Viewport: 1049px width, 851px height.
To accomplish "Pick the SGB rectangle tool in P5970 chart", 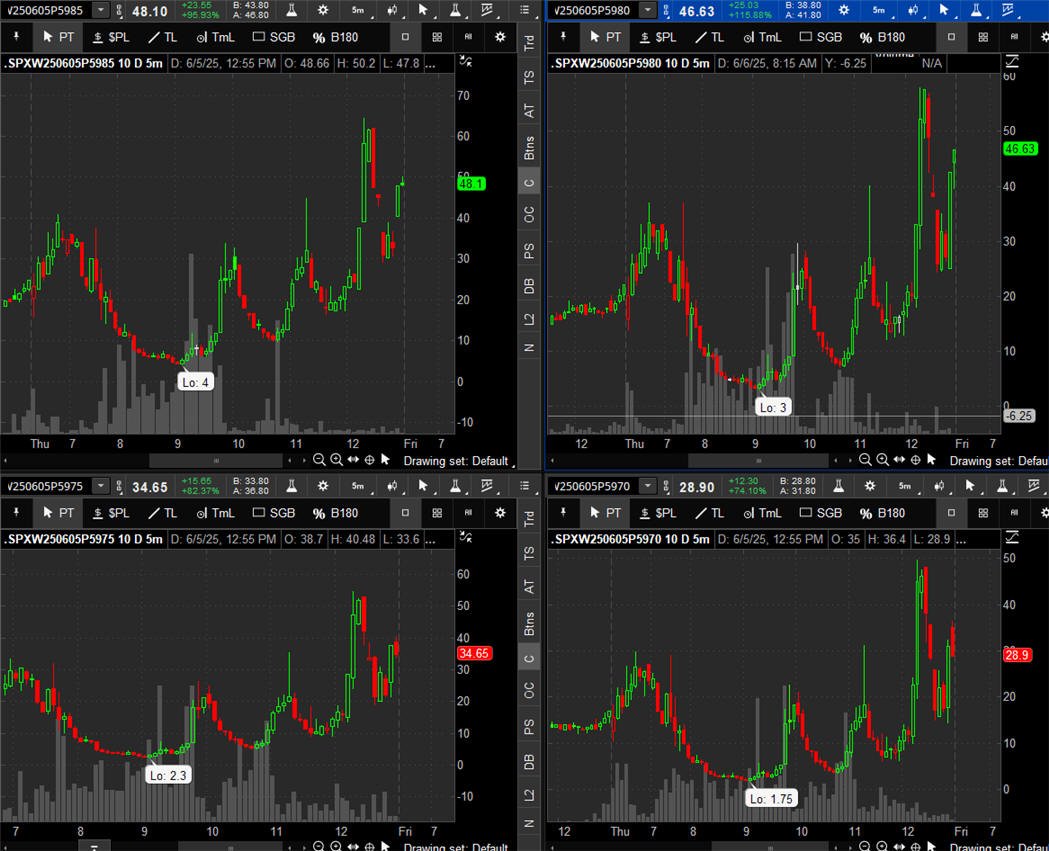I will [821, 513].
